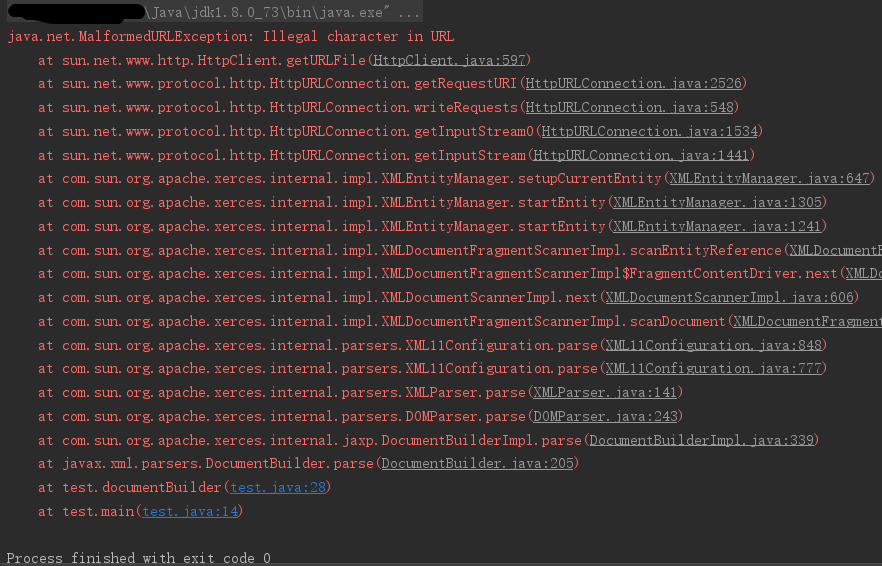Navigate to HttpURLConnection.java:1441
The height and width of the screenshot is (566, 882).
[641, 155]
